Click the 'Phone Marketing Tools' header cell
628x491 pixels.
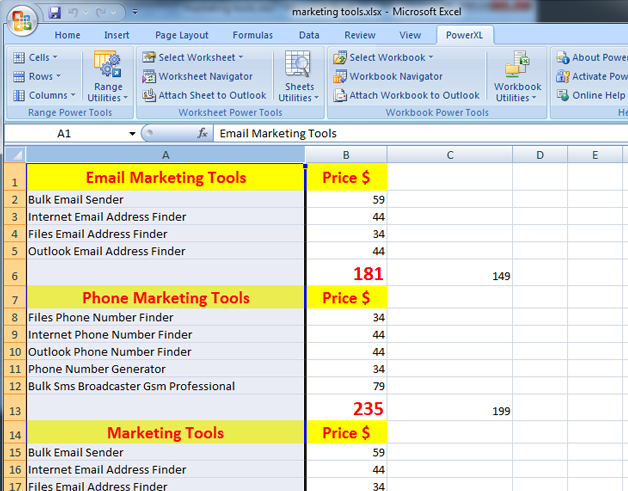coord(165,297)
